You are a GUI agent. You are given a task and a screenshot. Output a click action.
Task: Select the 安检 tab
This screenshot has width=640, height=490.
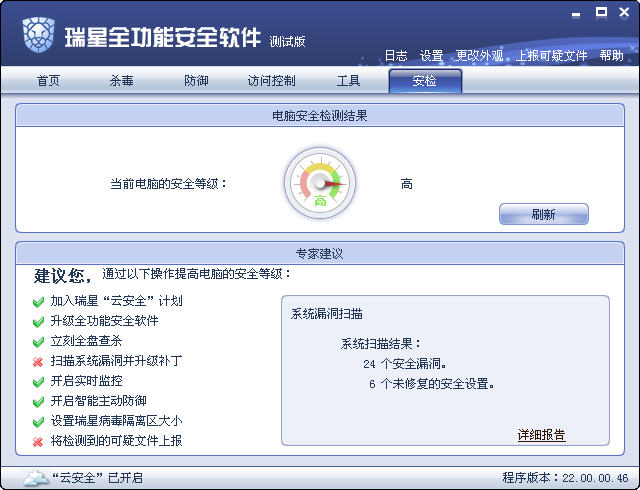425,80
